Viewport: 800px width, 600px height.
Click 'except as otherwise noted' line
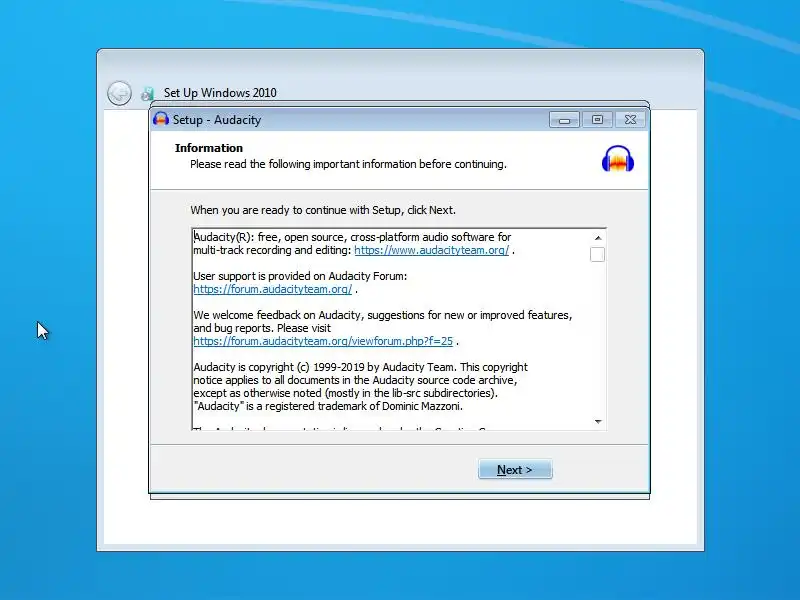pyautogui.click(x=345, y=393)
